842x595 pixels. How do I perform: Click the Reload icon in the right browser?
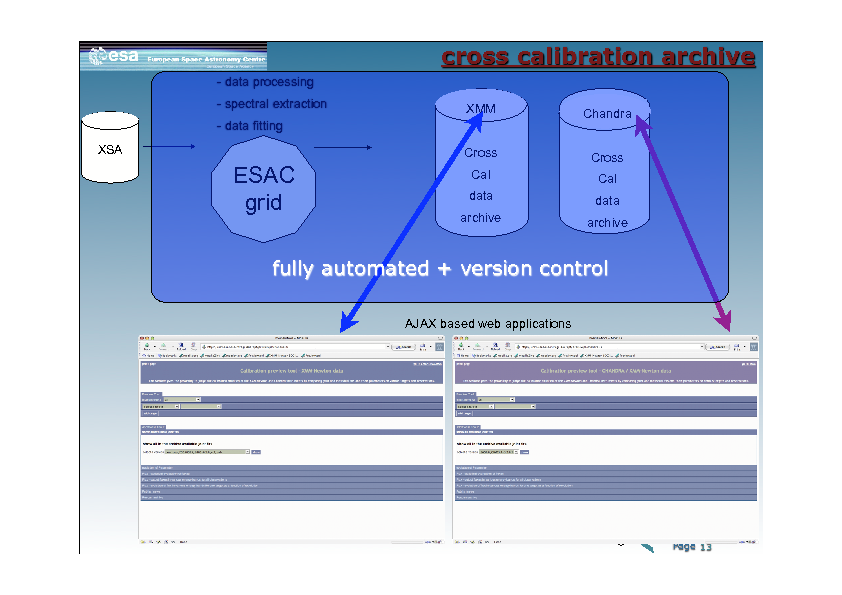click(495, 346)
